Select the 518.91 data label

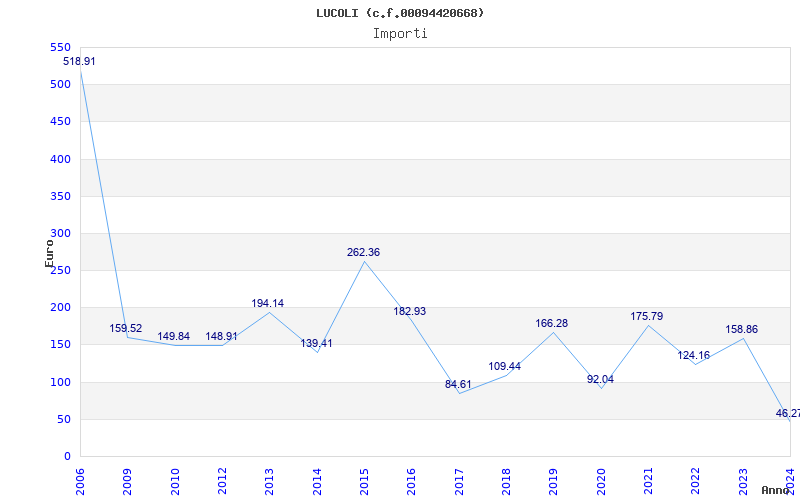pos(79,62)
